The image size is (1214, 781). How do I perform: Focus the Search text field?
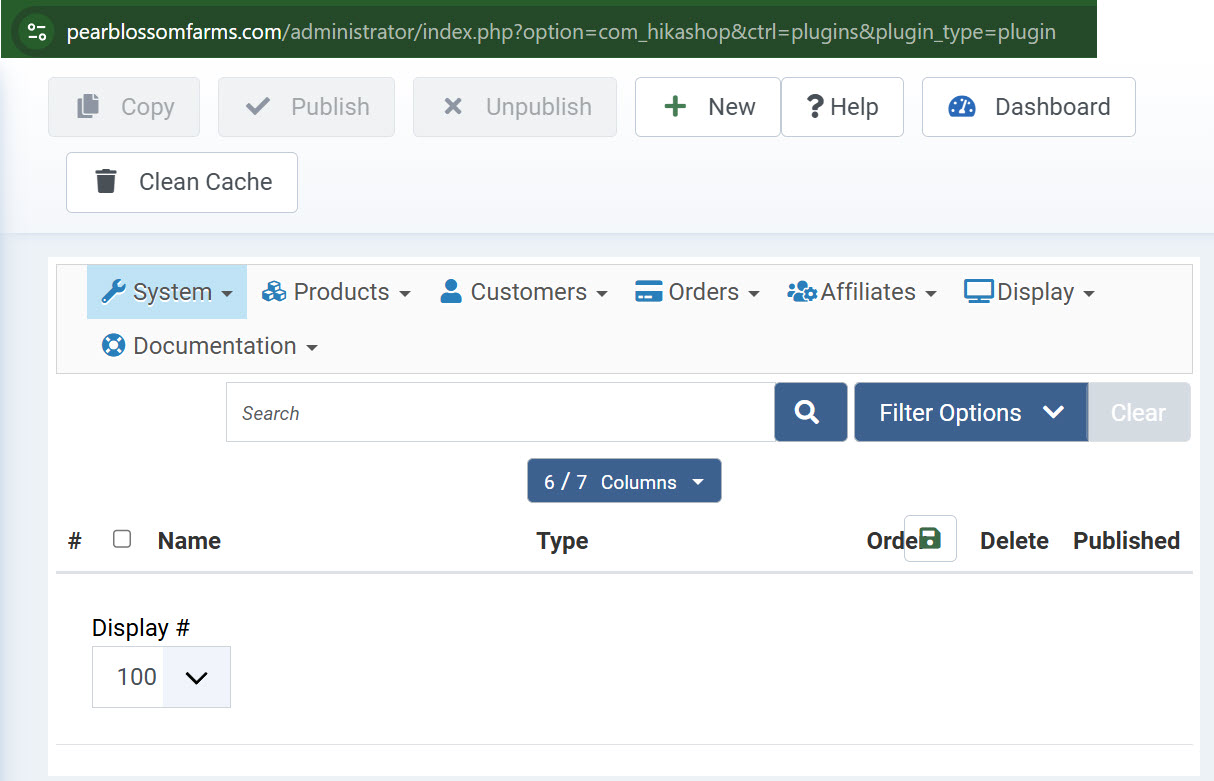tap(500, 412)
